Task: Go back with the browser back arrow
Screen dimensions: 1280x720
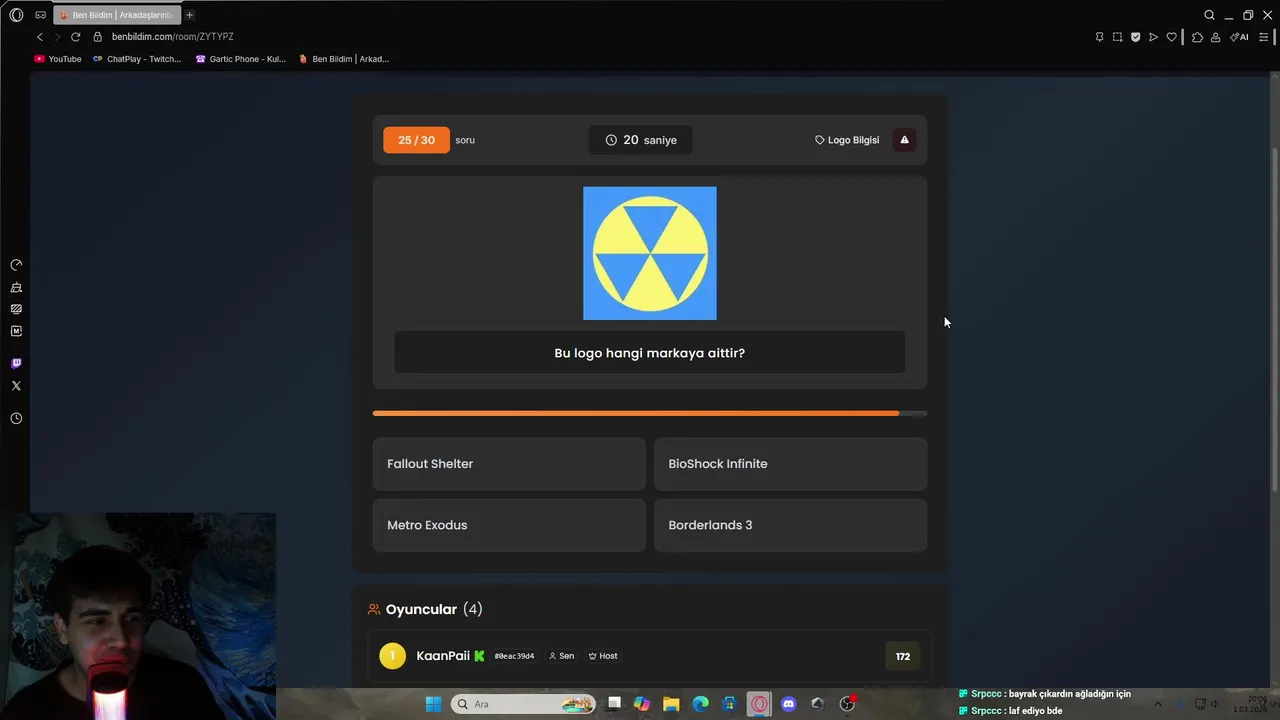Action: 40,37
